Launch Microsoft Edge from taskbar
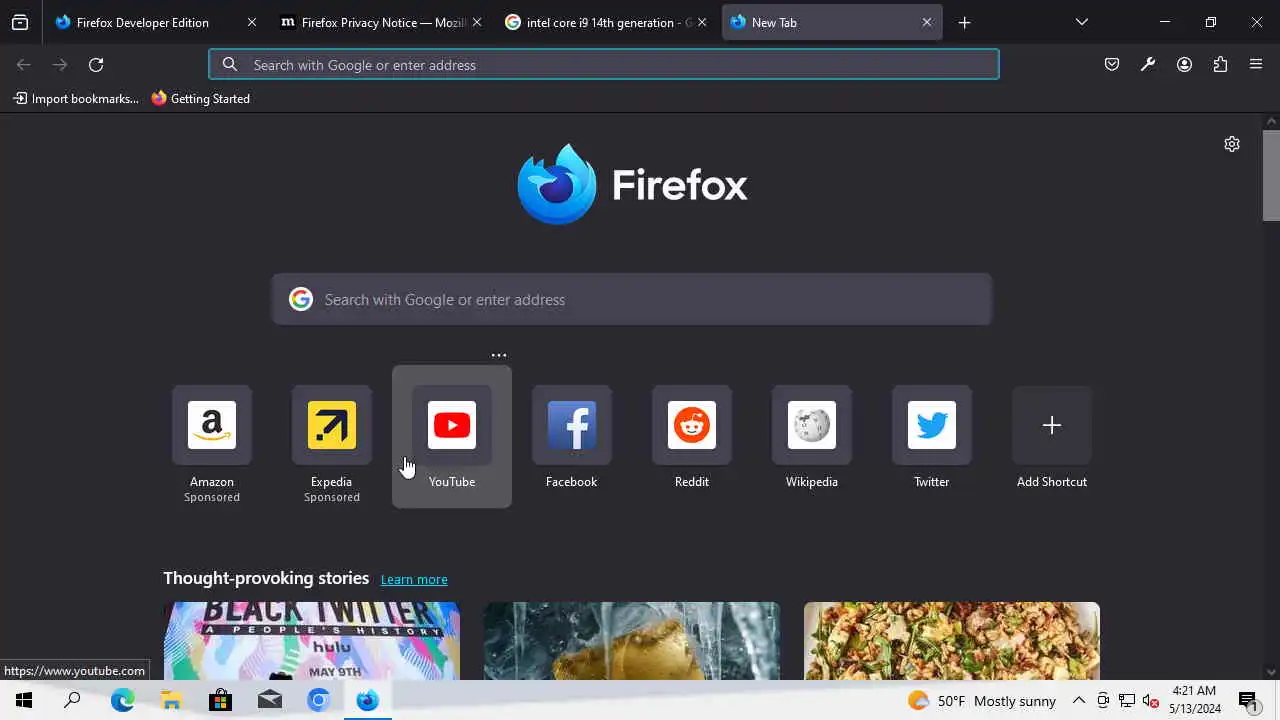 [x=122, y=700]
